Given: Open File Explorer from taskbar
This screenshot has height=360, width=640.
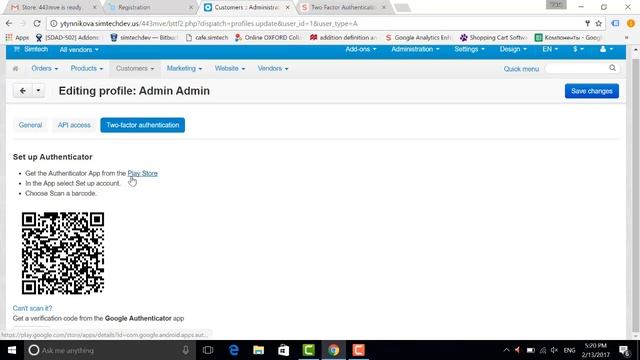Looking at the screenshot, I should pos(259,350).
